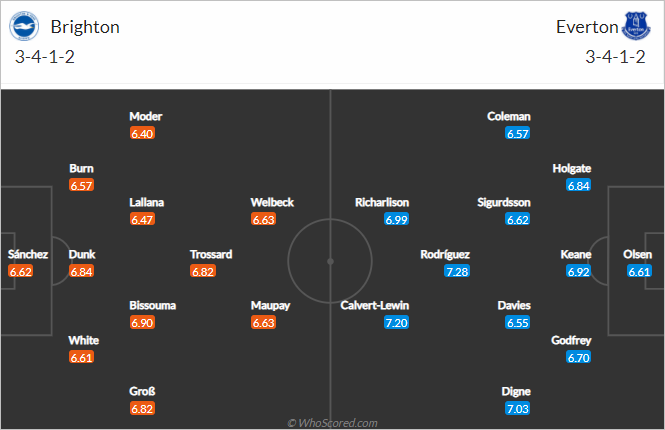Select the player name Welbeck

272,202
